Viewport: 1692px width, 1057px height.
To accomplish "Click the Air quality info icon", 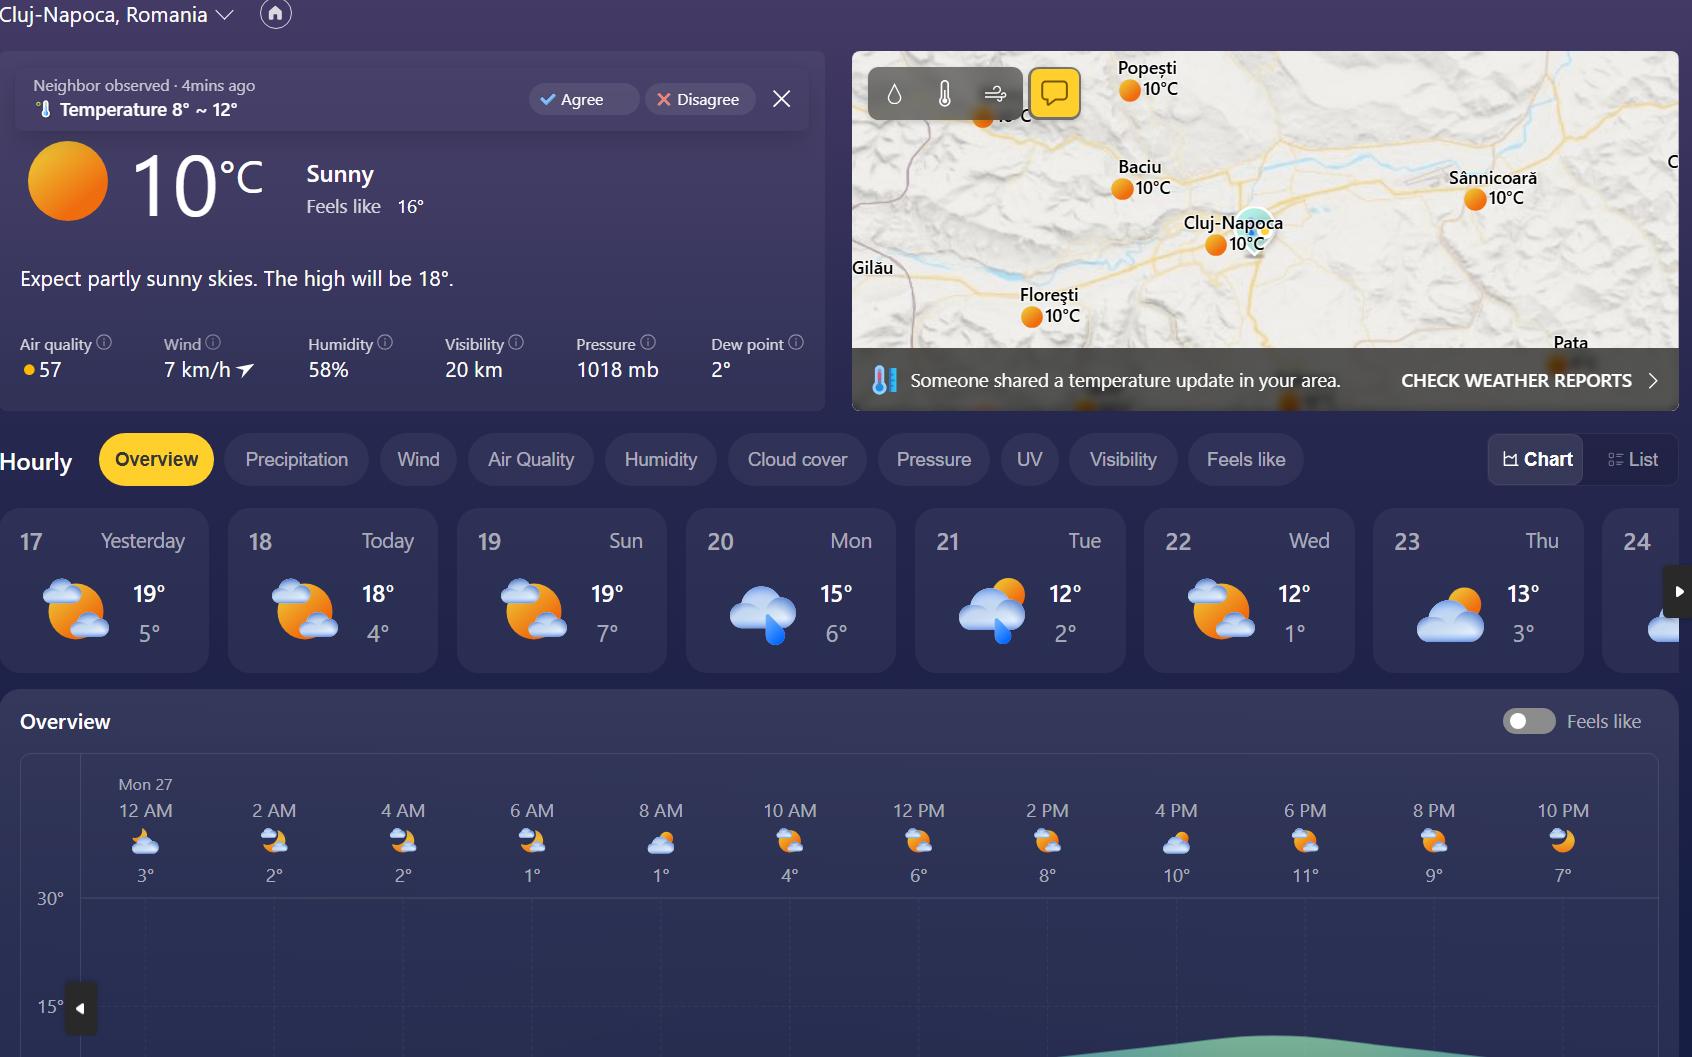I will pos(104,342).
